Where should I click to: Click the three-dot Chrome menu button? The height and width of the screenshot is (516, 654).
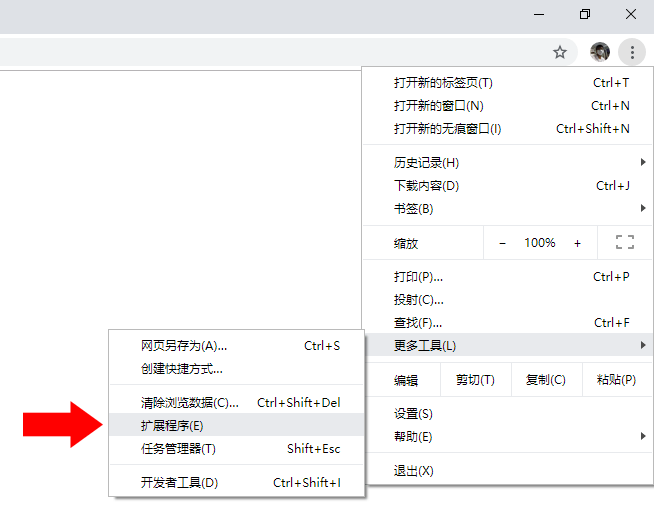[x=632, y=52]
